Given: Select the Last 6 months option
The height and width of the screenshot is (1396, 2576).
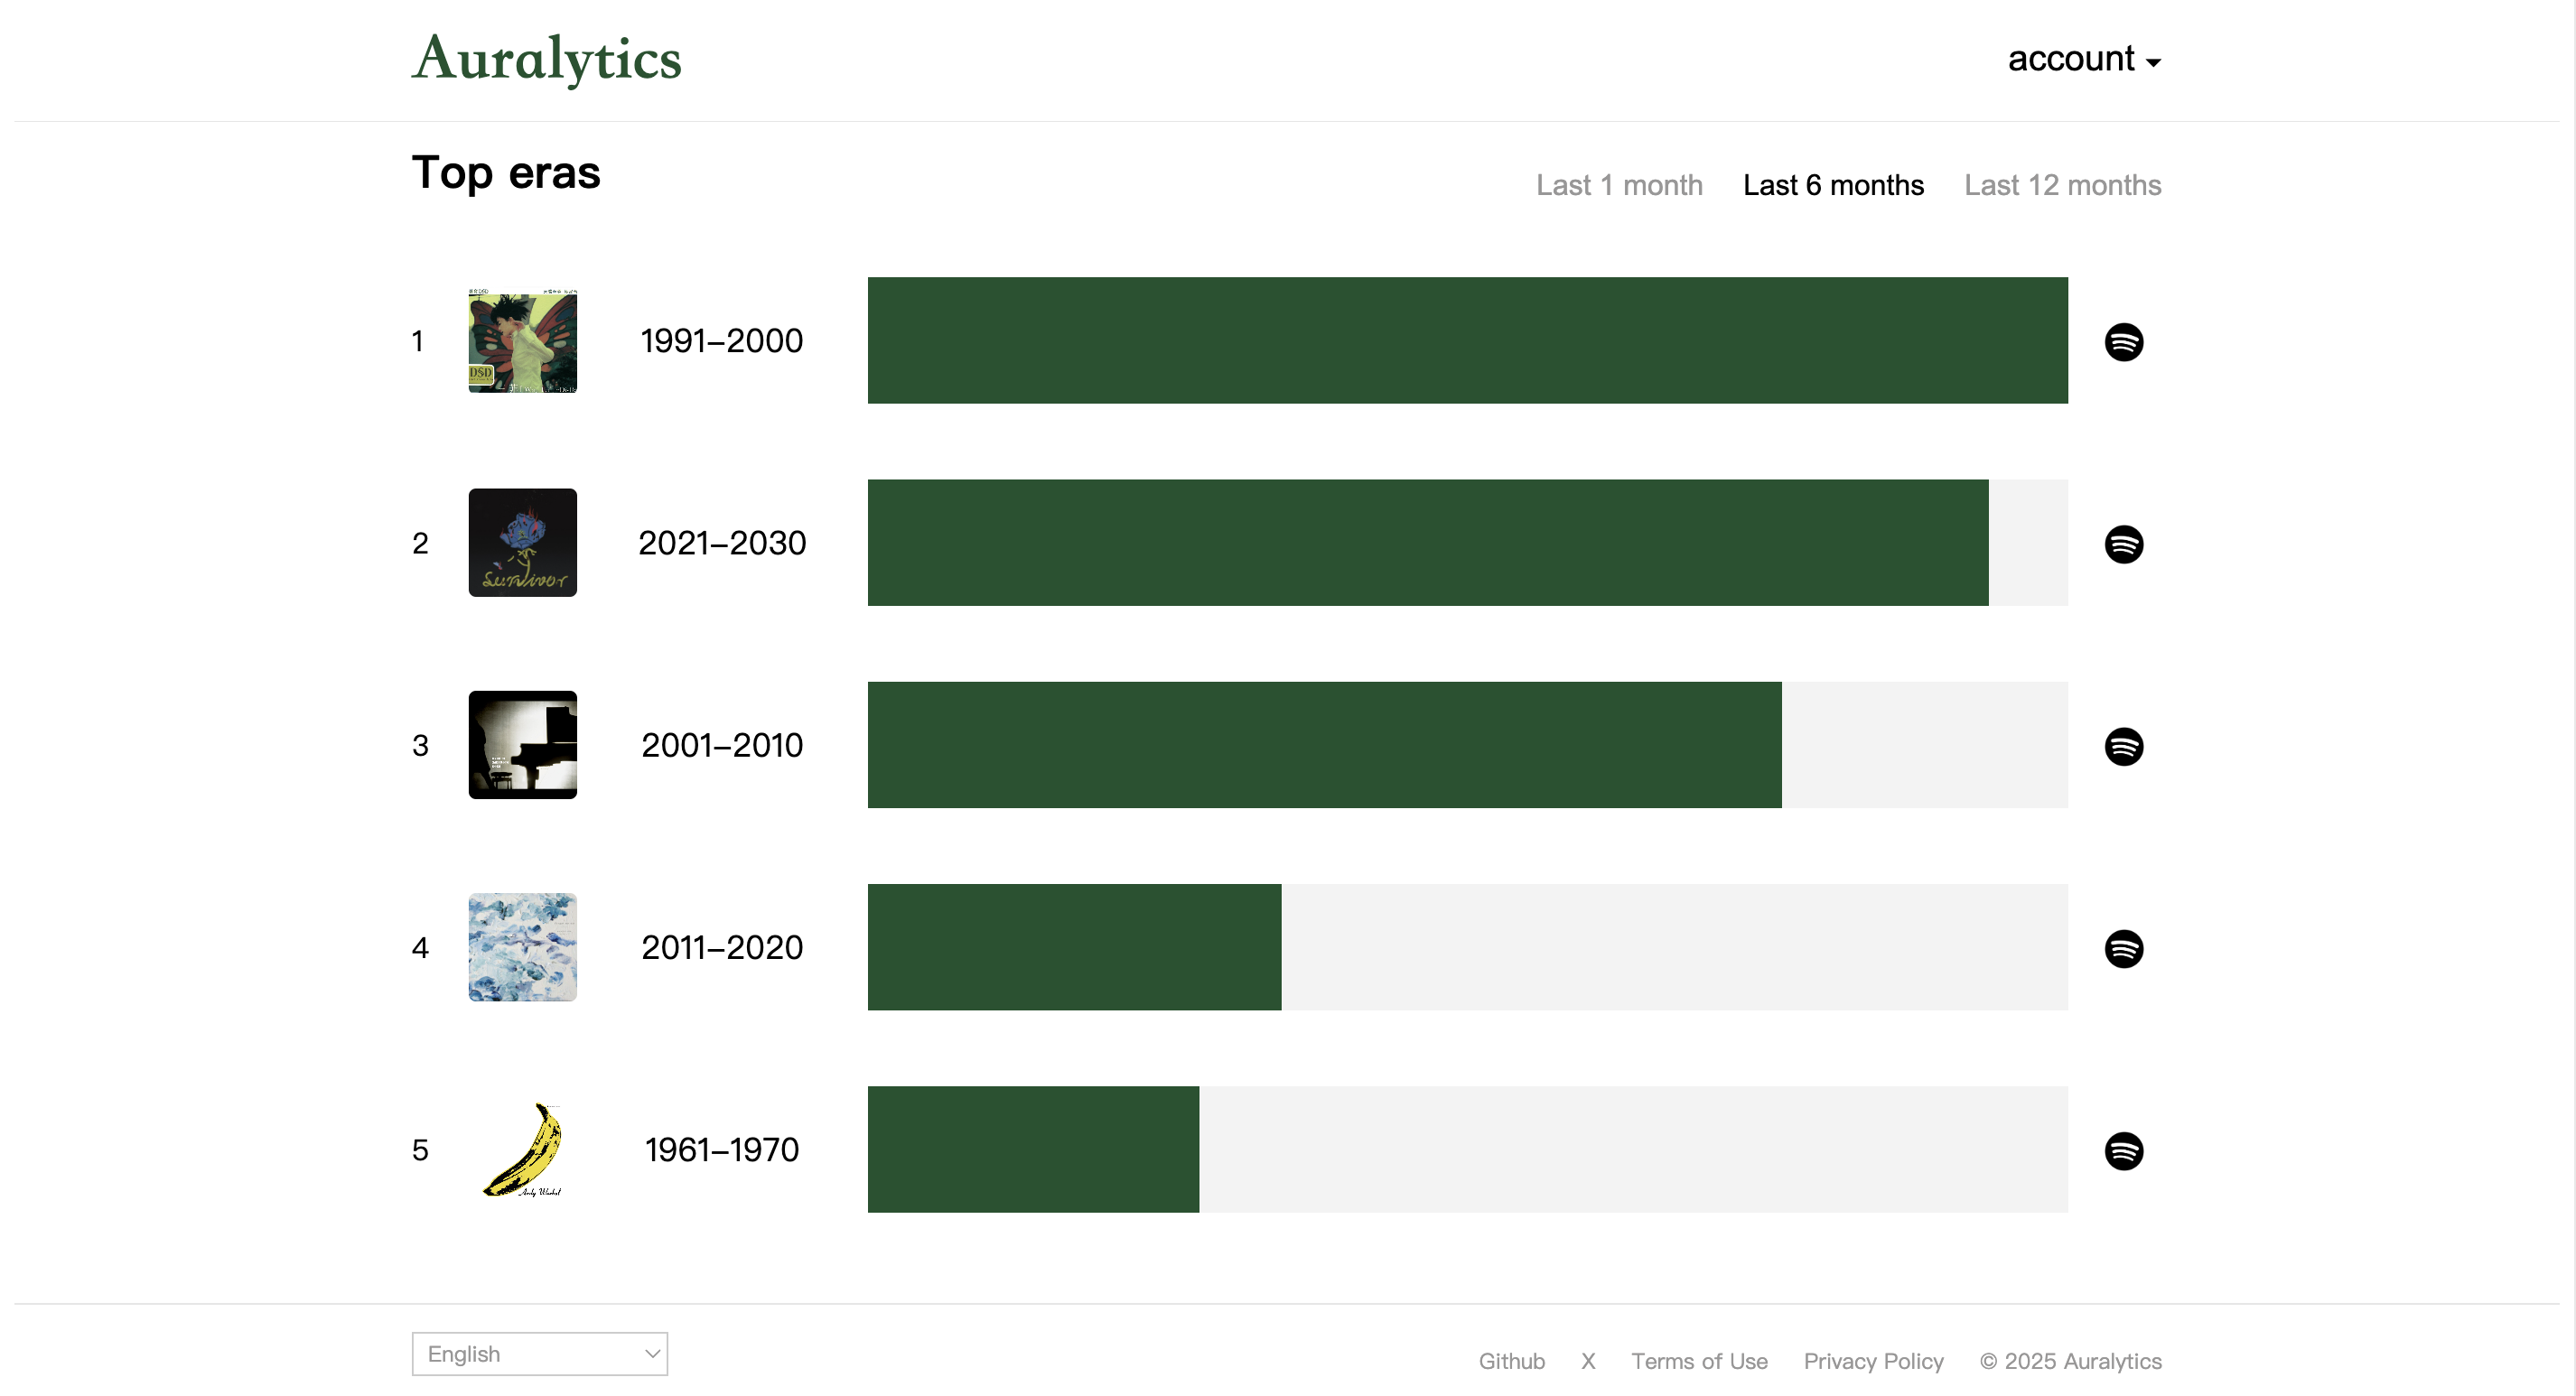Looking at the screenshot, I should [x=1834, y=185].
